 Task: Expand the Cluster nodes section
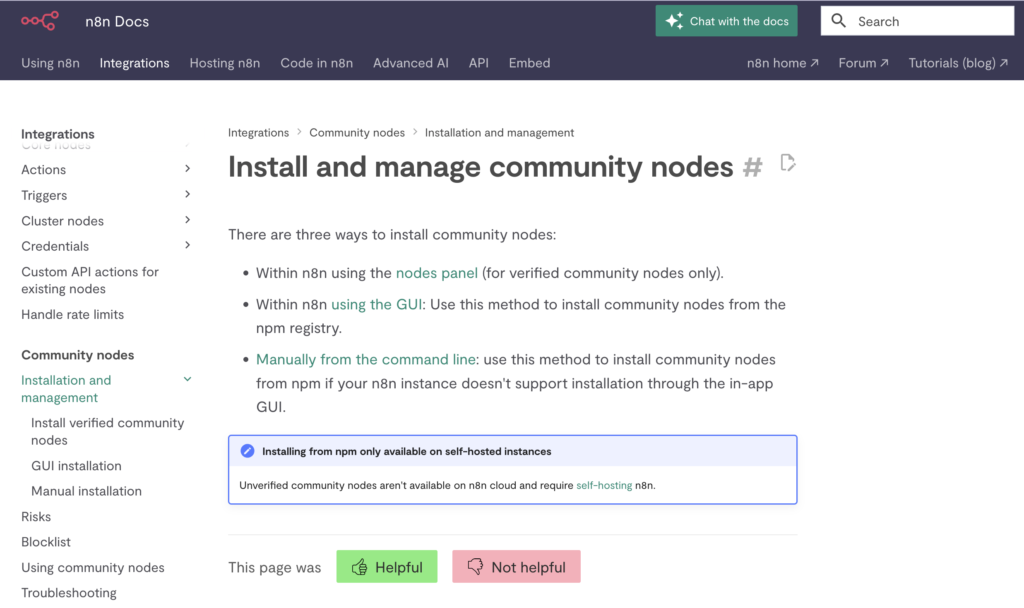point(187,220)
